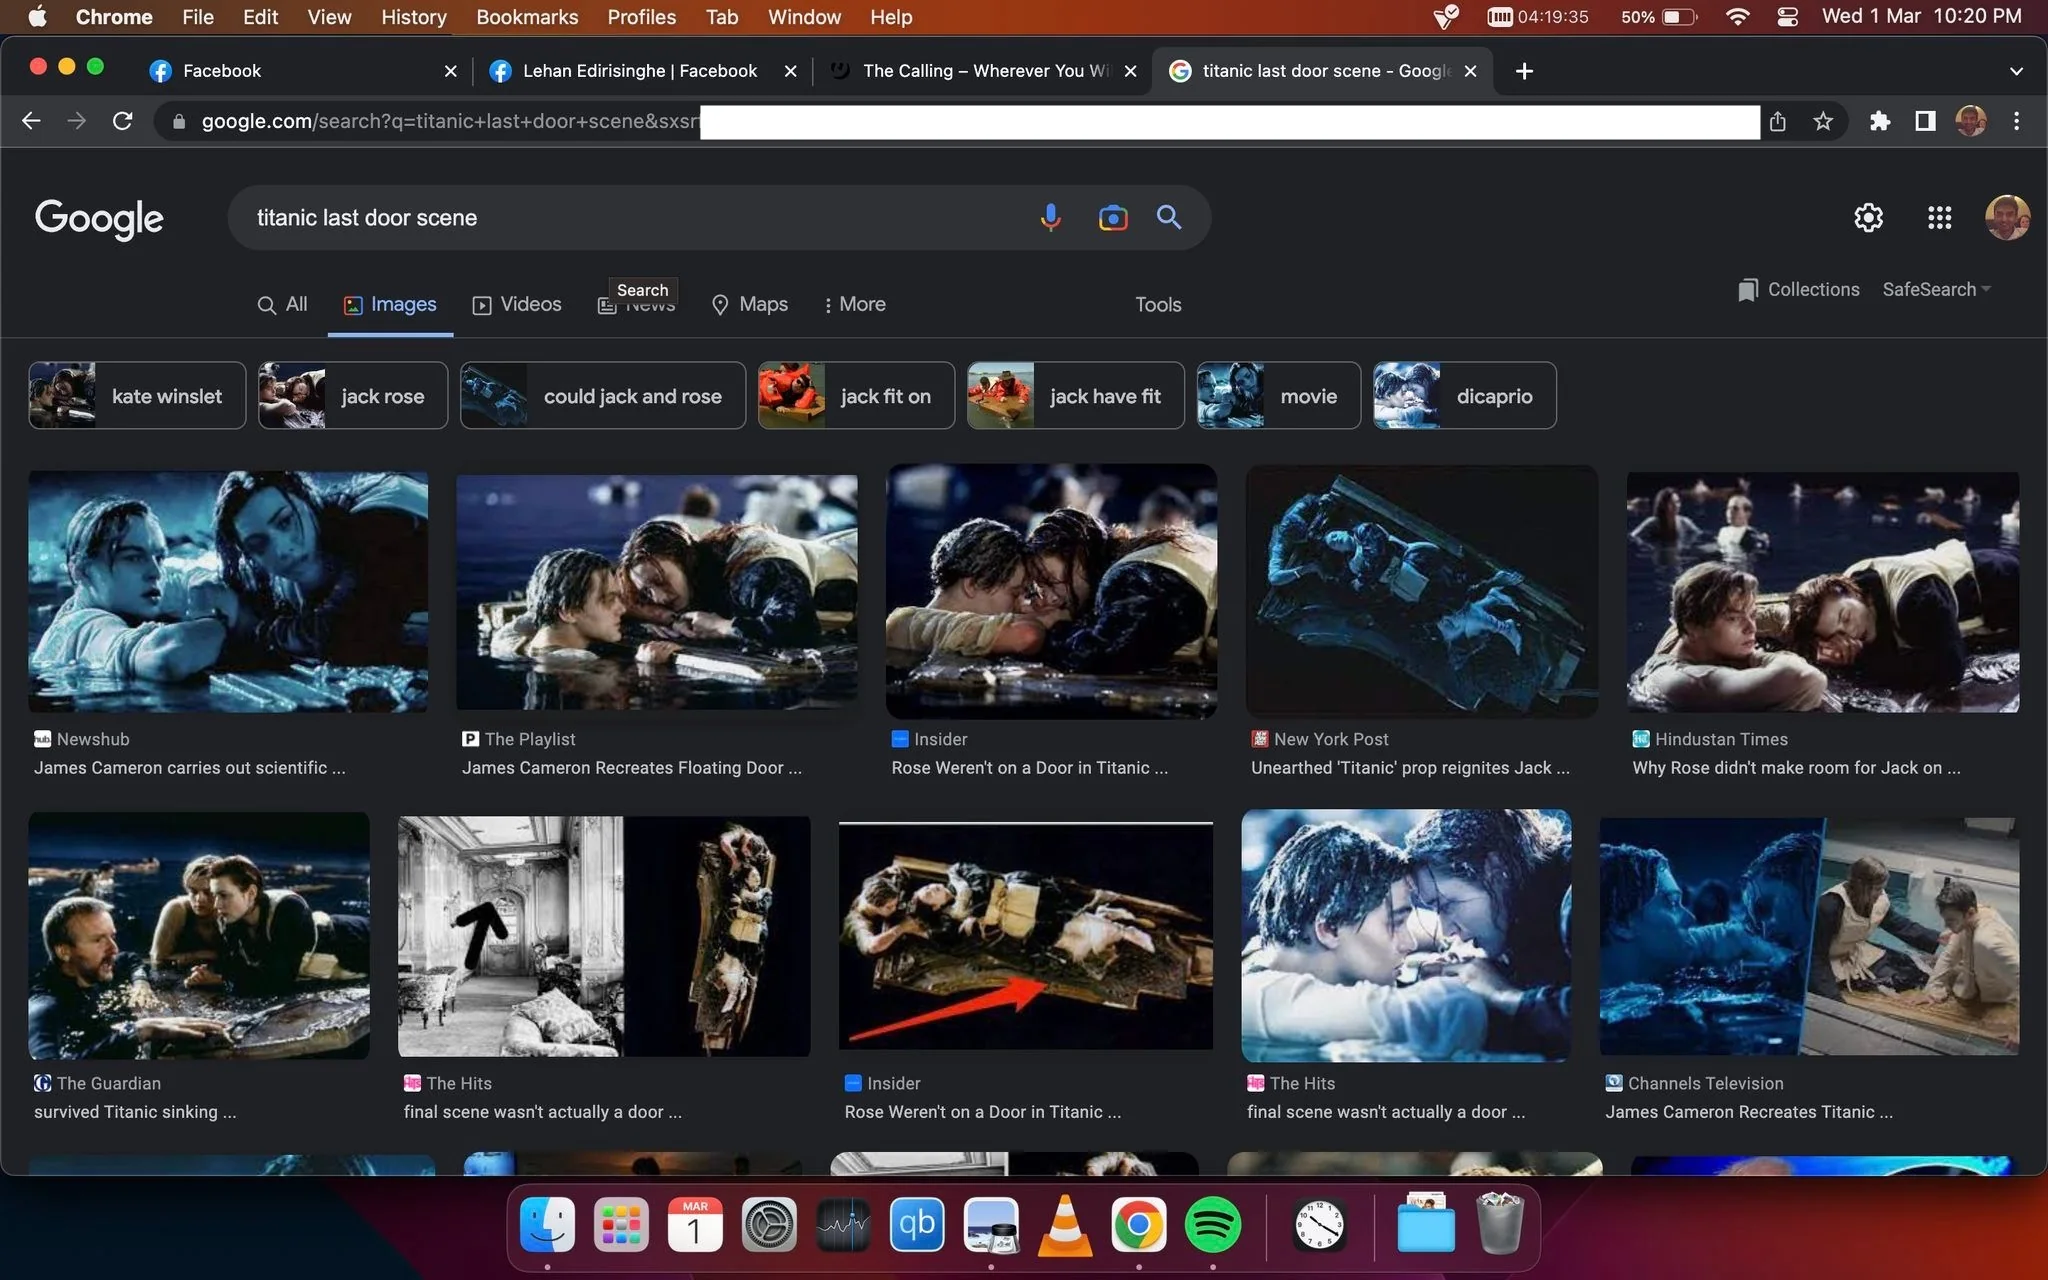Screen dimensions: 2048x1280
Task: Open macOS Control Center toggles
Action: pyautogui.click(x=1788, y=17)
